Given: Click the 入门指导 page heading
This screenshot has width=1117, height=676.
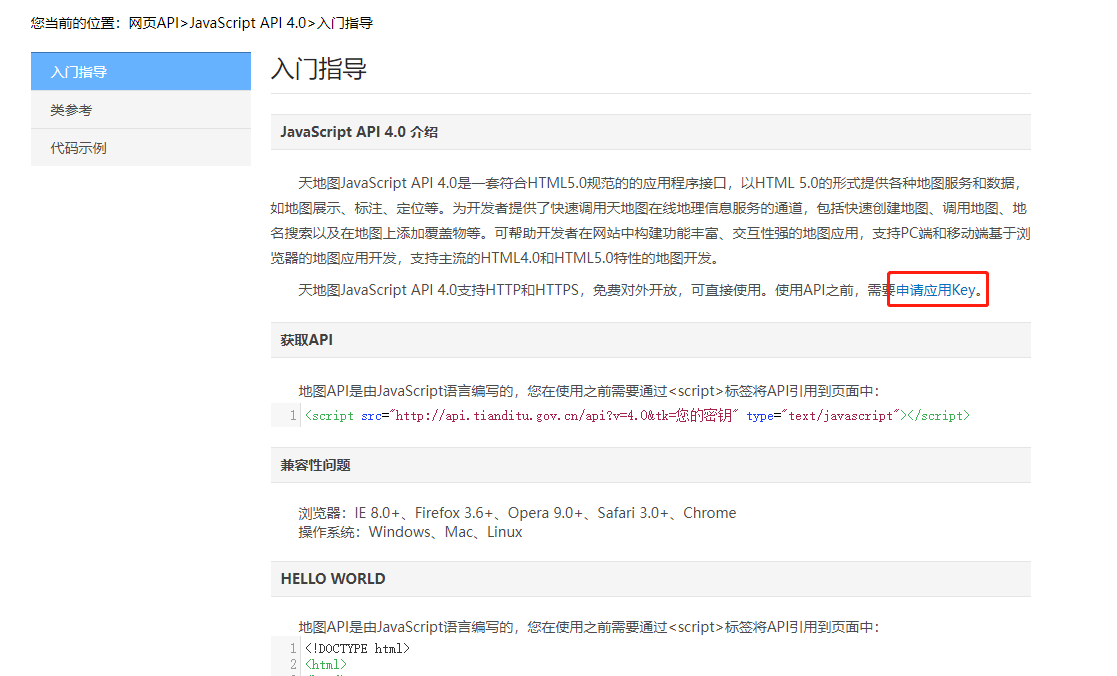Looking at the screenshot, I should coord(318,69).
